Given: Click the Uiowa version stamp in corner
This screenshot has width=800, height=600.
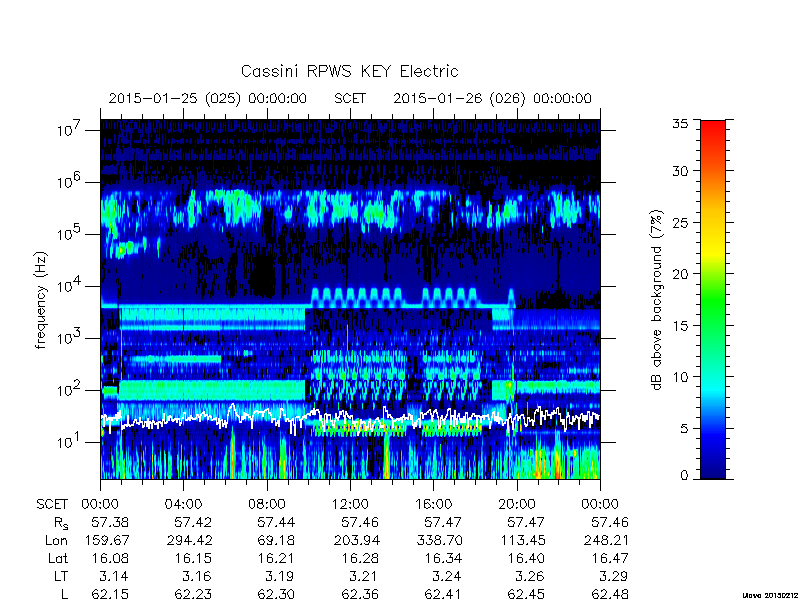Looking at the screenshot, I should [770, 595].
